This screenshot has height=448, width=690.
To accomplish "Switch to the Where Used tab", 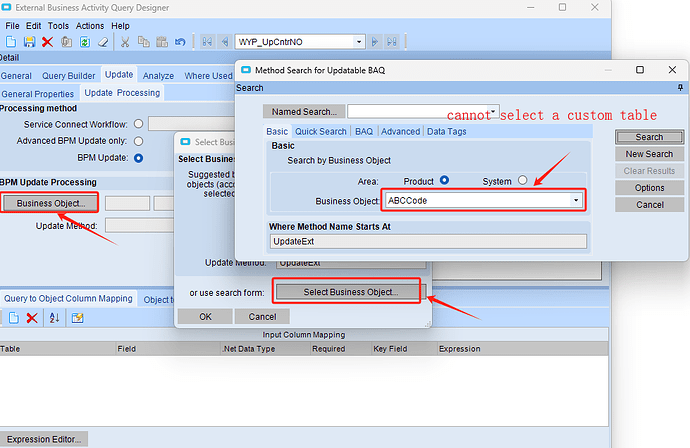I will pyautogui.click(x=208, y=76).
